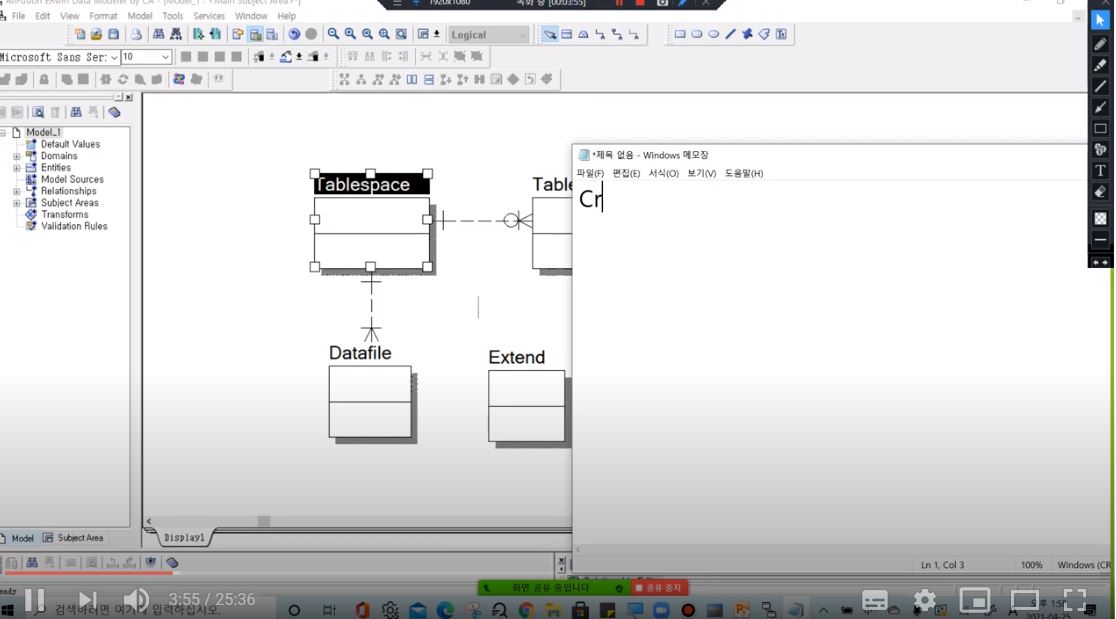Toggle YouTube subtitles captions
This screenshot has height=619, width=1116.
(875, 601)
